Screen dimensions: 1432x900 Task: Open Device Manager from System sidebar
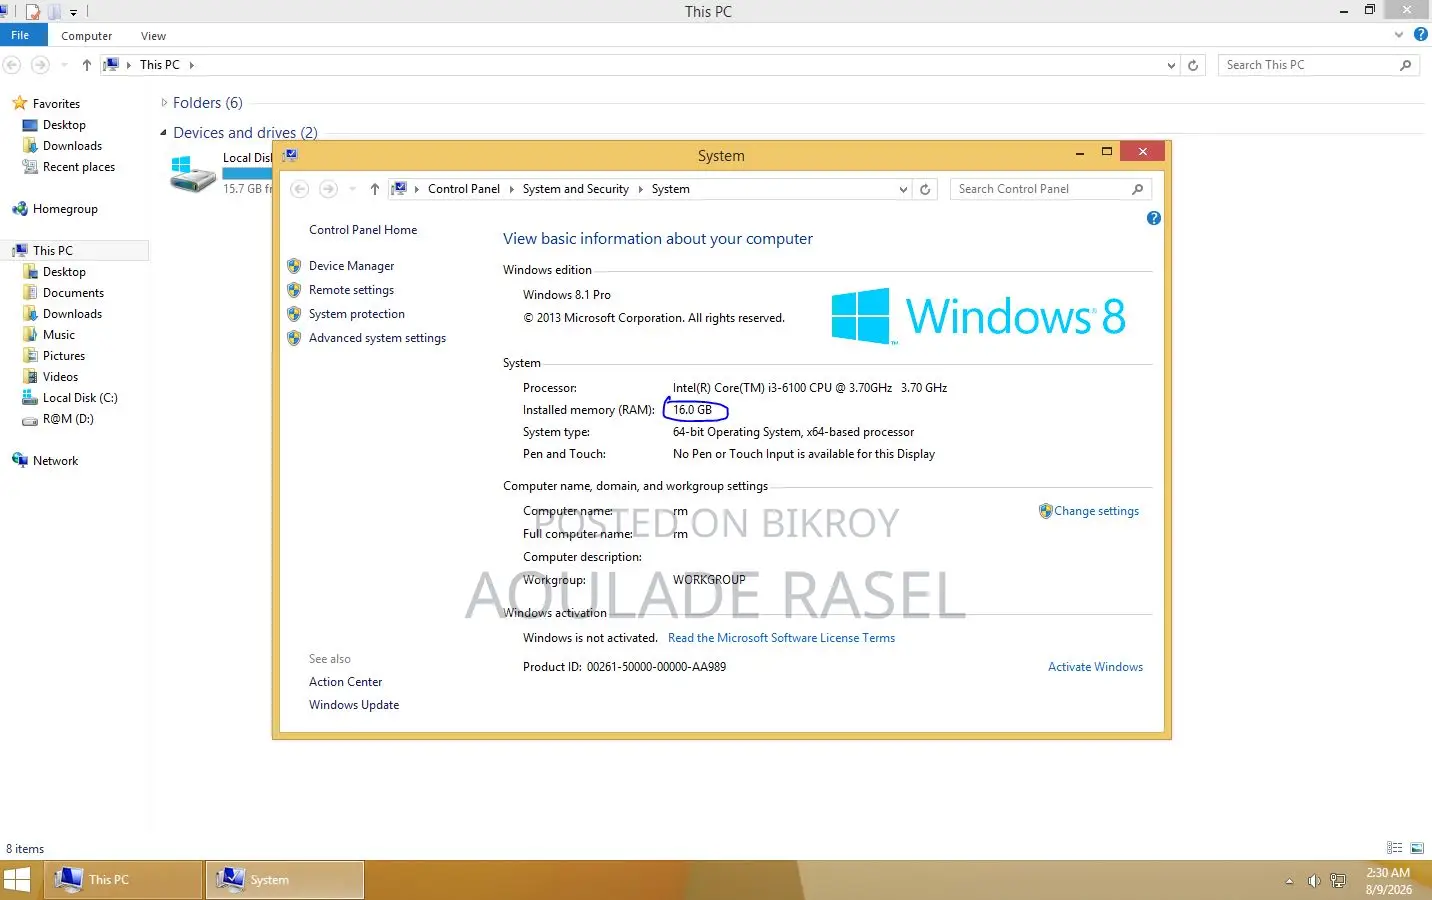point(351,266)
